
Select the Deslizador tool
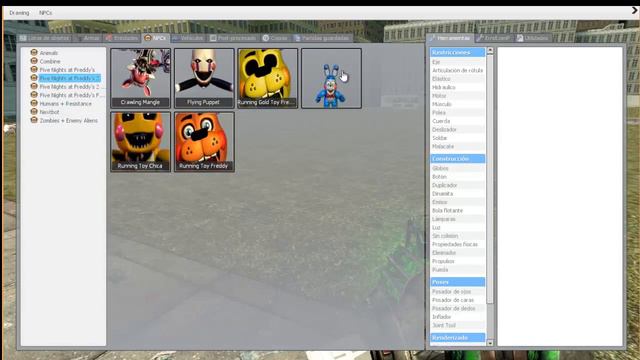click(x=458, y=129)
